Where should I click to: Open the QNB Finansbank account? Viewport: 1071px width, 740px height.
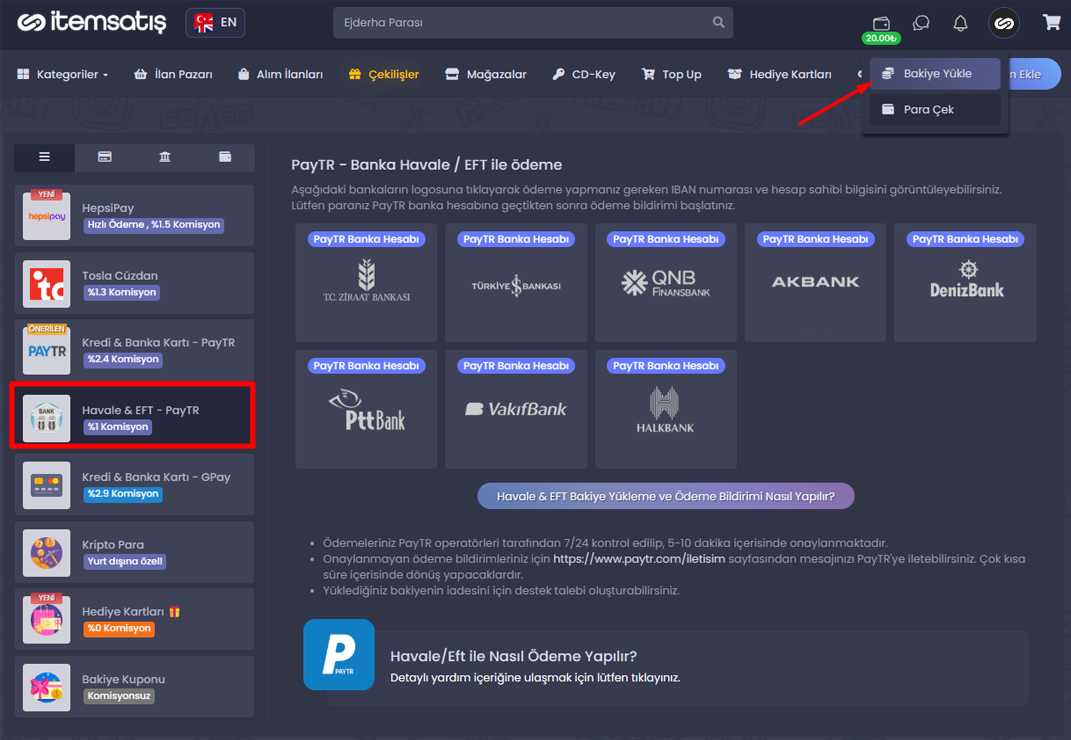666,282
